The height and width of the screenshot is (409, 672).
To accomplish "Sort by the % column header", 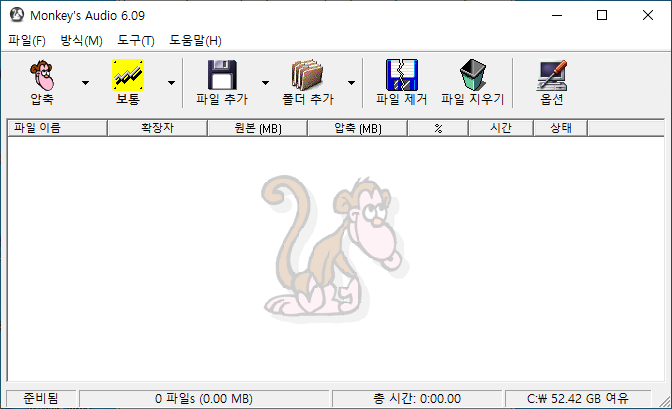I will [438, 128].
